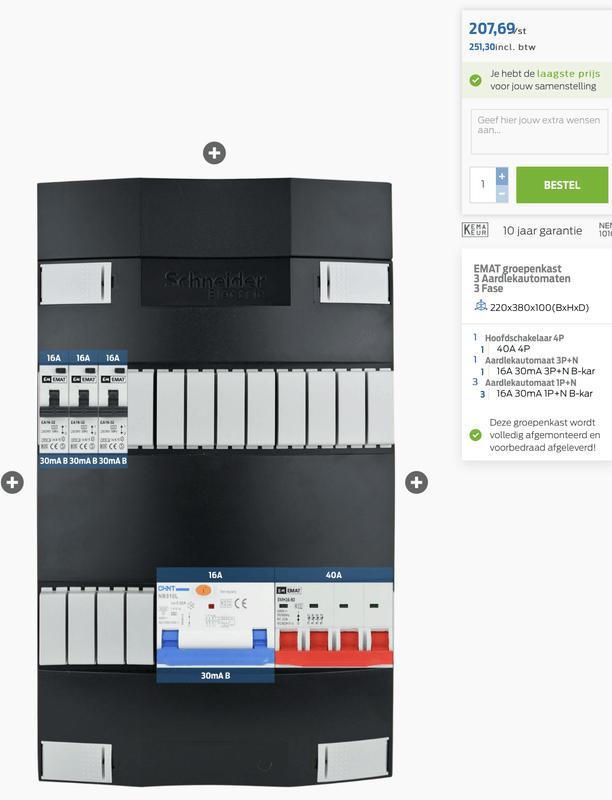Click the 207,69 price

click(x=492, y=29)
